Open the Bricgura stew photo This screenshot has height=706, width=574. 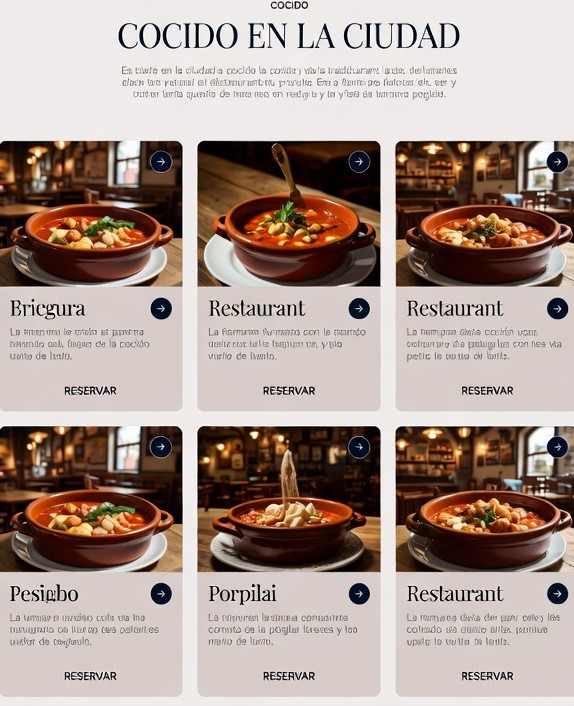point(91,213)
